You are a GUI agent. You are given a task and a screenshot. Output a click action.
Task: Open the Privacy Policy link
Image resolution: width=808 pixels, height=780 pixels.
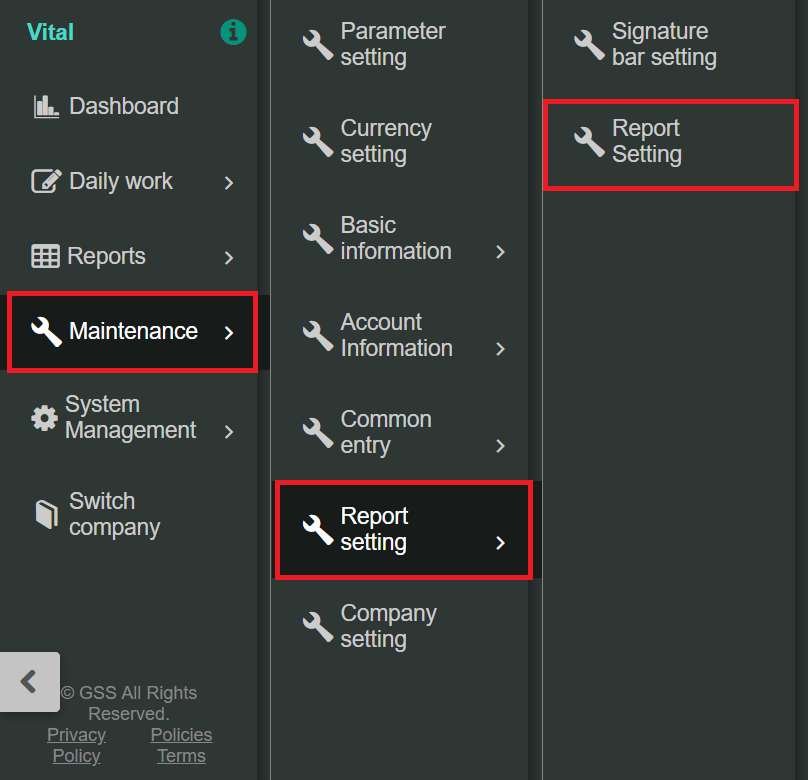[76, 745]
